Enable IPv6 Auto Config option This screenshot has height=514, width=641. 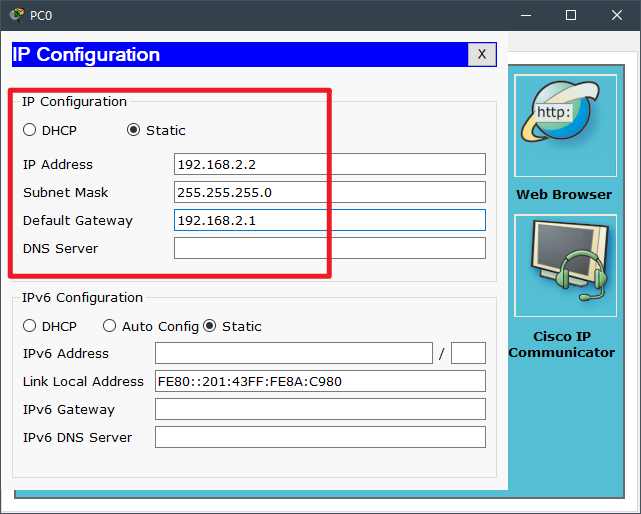tap(110, 326)
